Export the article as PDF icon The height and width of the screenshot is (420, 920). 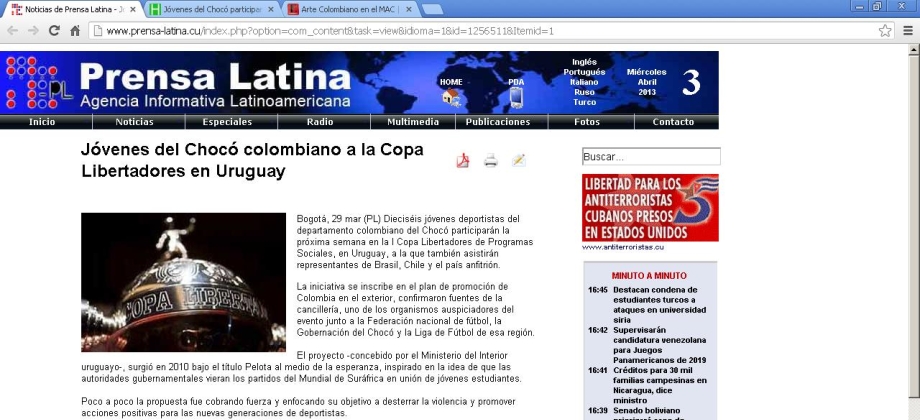pos(463,160)
